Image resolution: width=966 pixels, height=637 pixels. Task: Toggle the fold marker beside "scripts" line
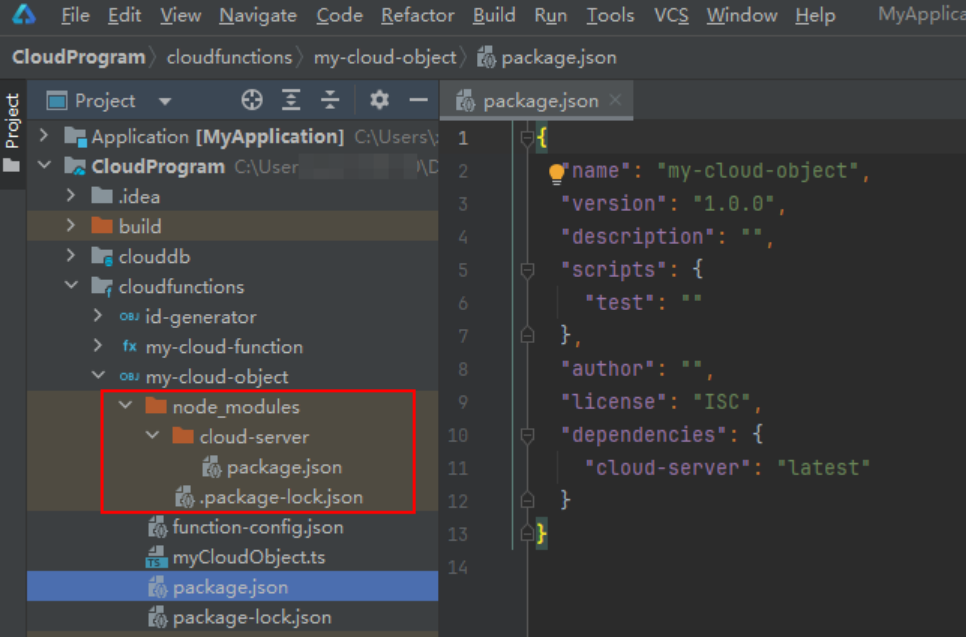pos(528,270)
